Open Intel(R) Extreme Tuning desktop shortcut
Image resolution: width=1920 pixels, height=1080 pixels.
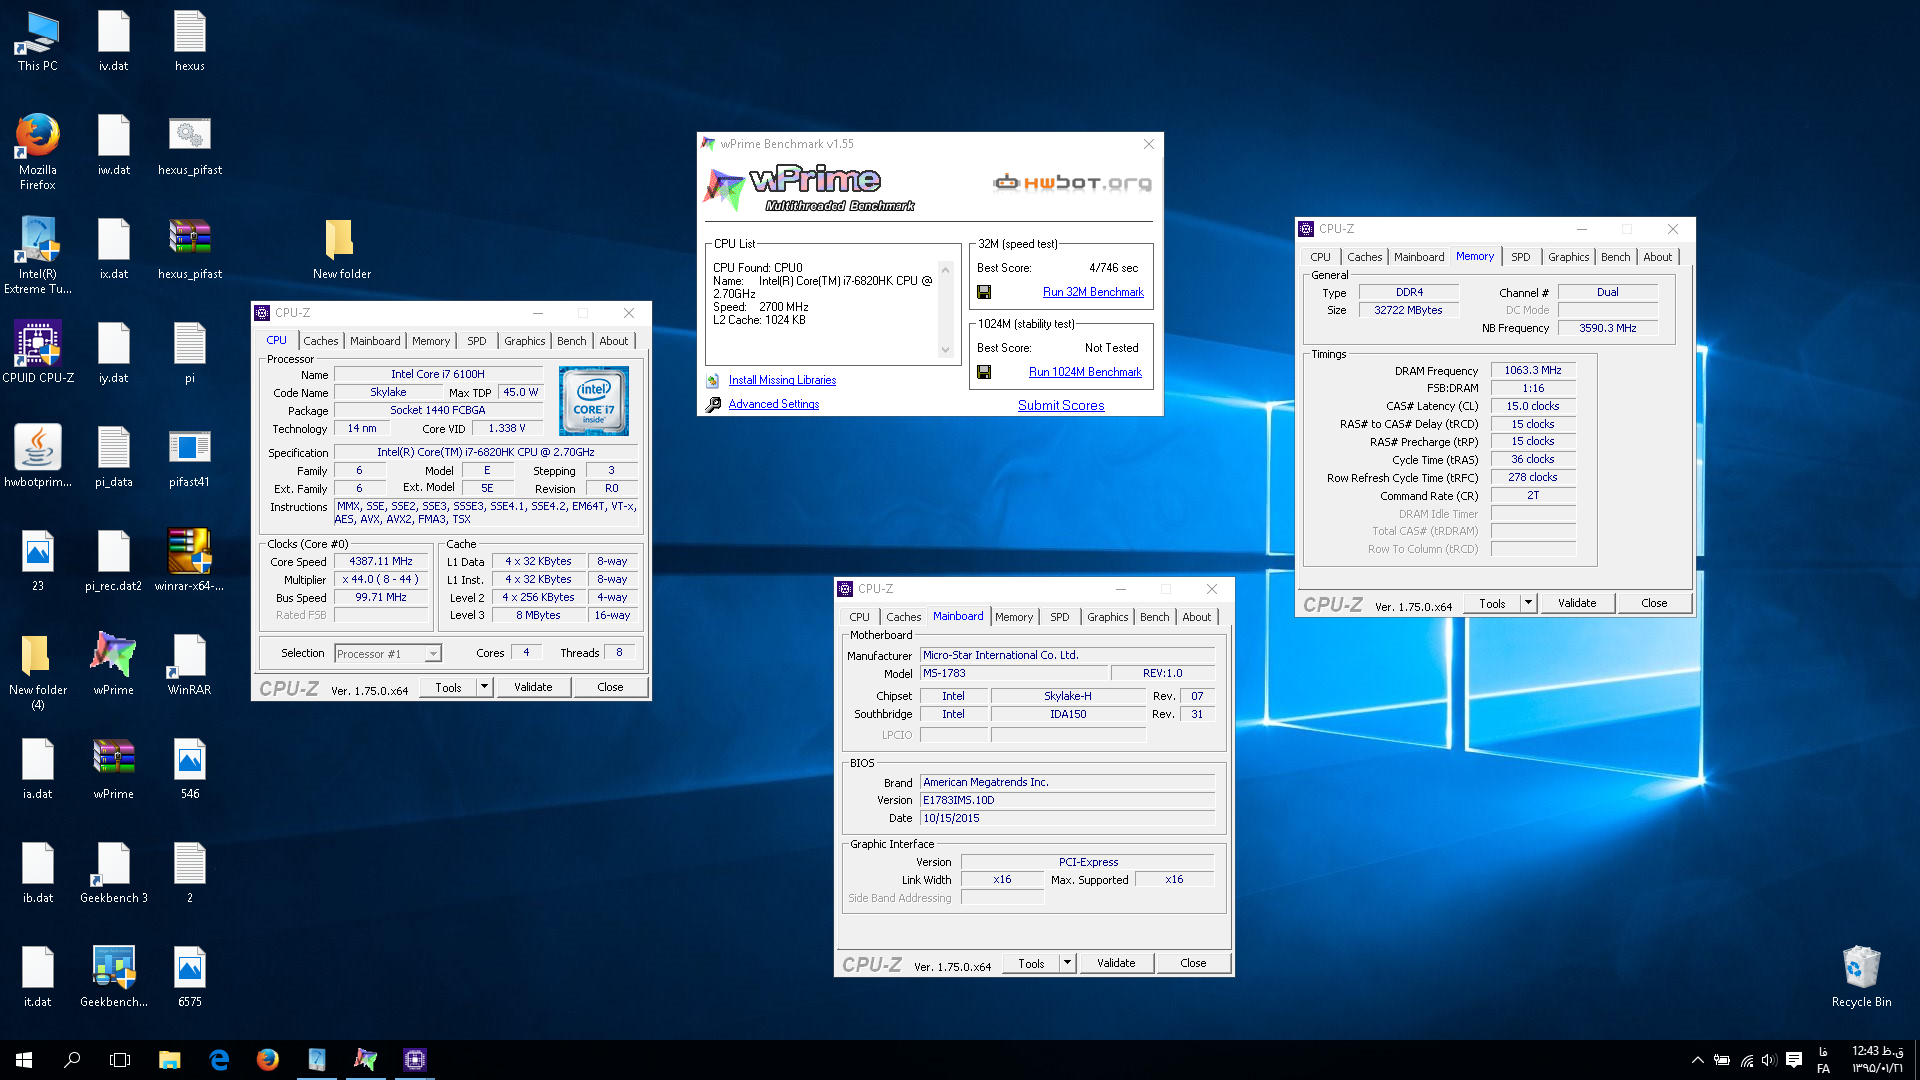(37, 255)
